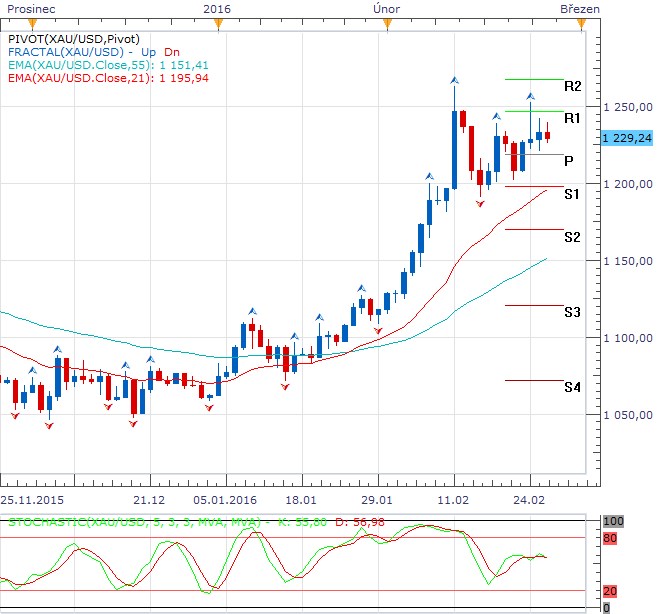The image size is (658, 614).
Task: Click the Březen month marker triangle
Action: (x=581, y=25)
